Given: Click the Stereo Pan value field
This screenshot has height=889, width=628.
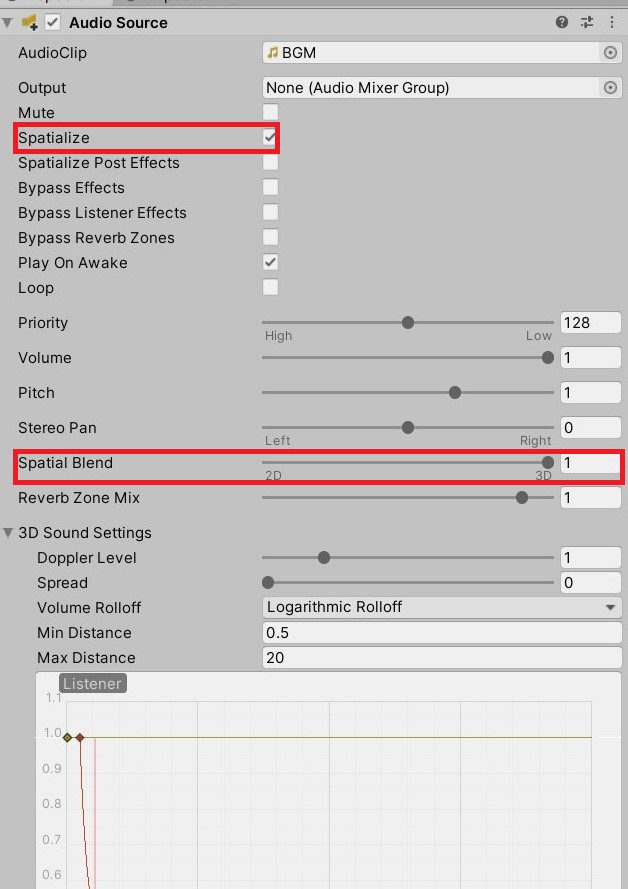Looking at the screenshot, I should pyautogui.click(x=591, y=427).
